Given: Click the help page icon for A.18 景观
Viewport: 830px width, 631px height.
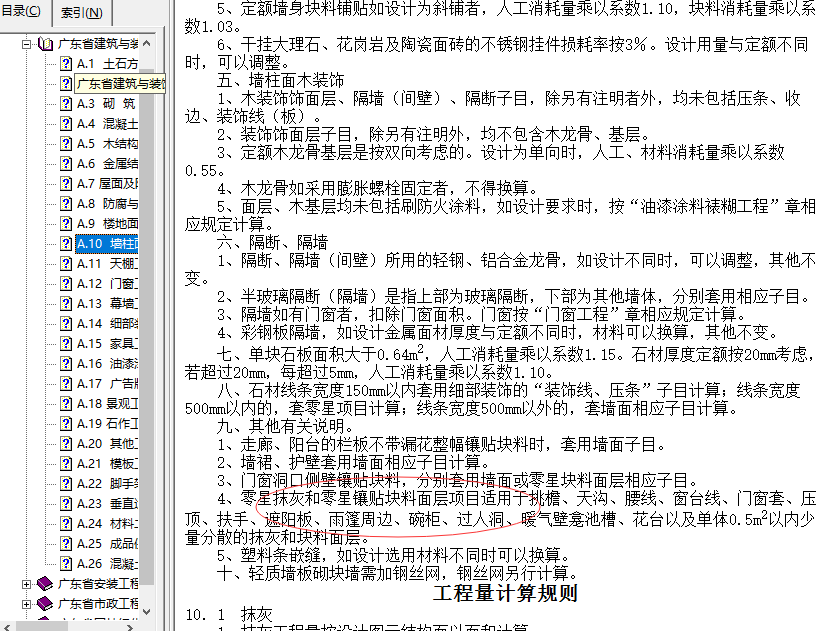Looking at the screenshot, I should pos(66,404).
